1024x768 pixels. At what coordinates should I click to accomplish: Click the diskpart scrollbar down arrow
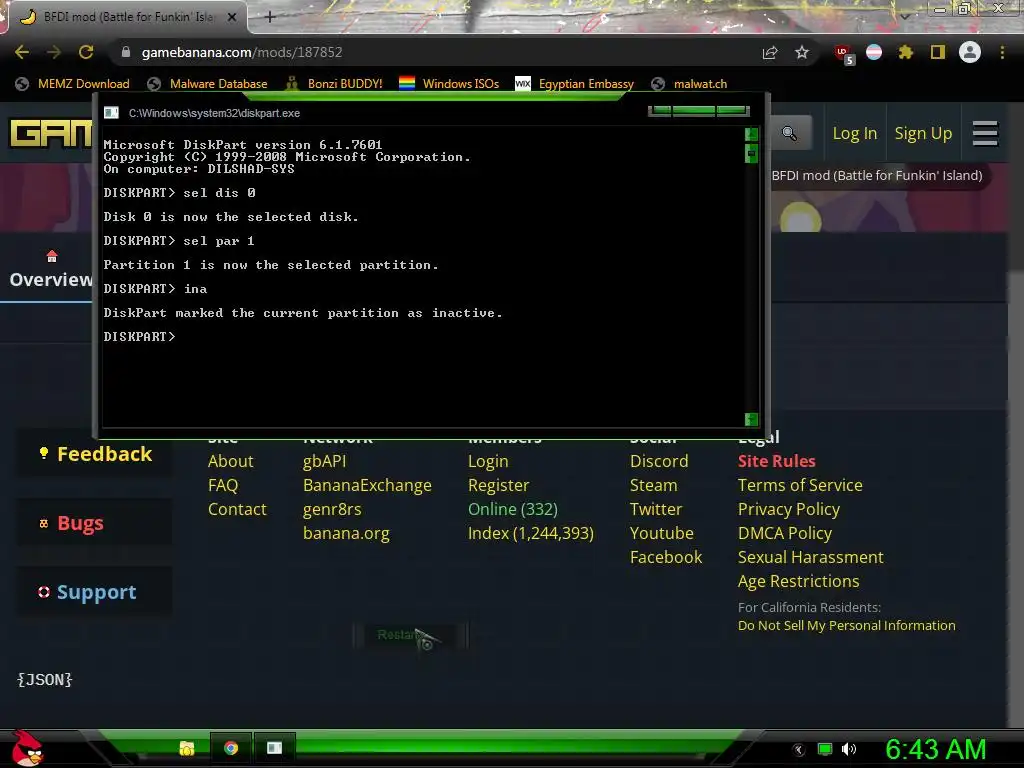(x=751, y=419)
